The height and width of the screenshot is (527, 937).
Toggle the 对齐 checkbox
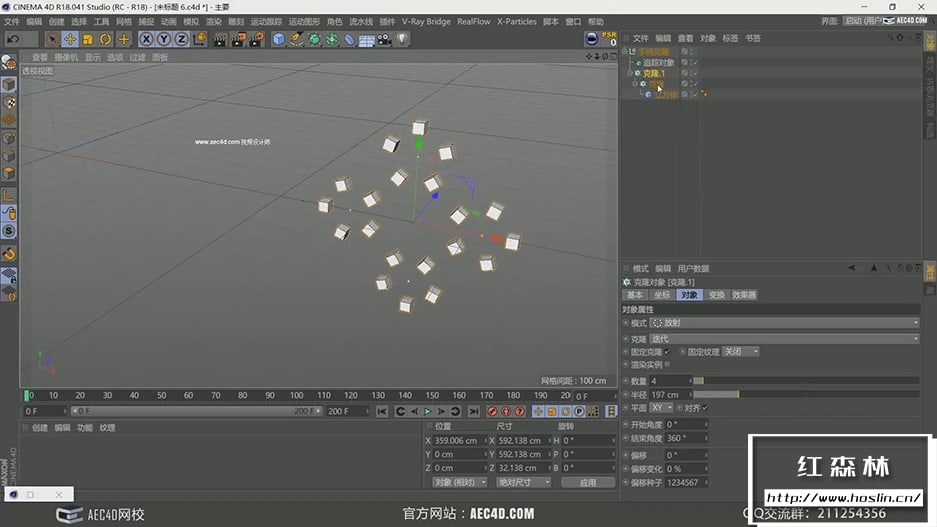click(x=705, y=408)
